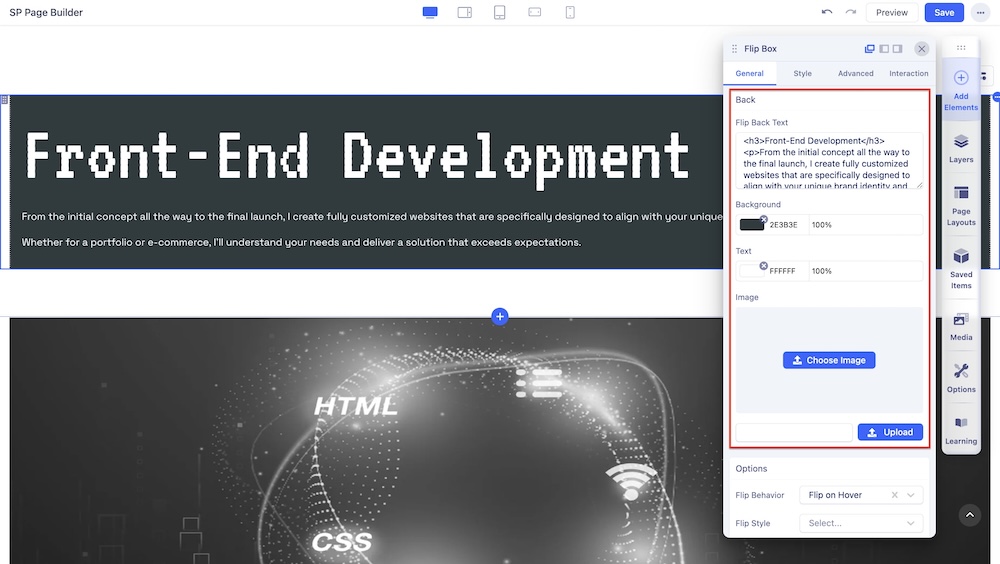Switch to the Style tab
The width and height of the screenshot is (1000, 564).
[802, 73]
